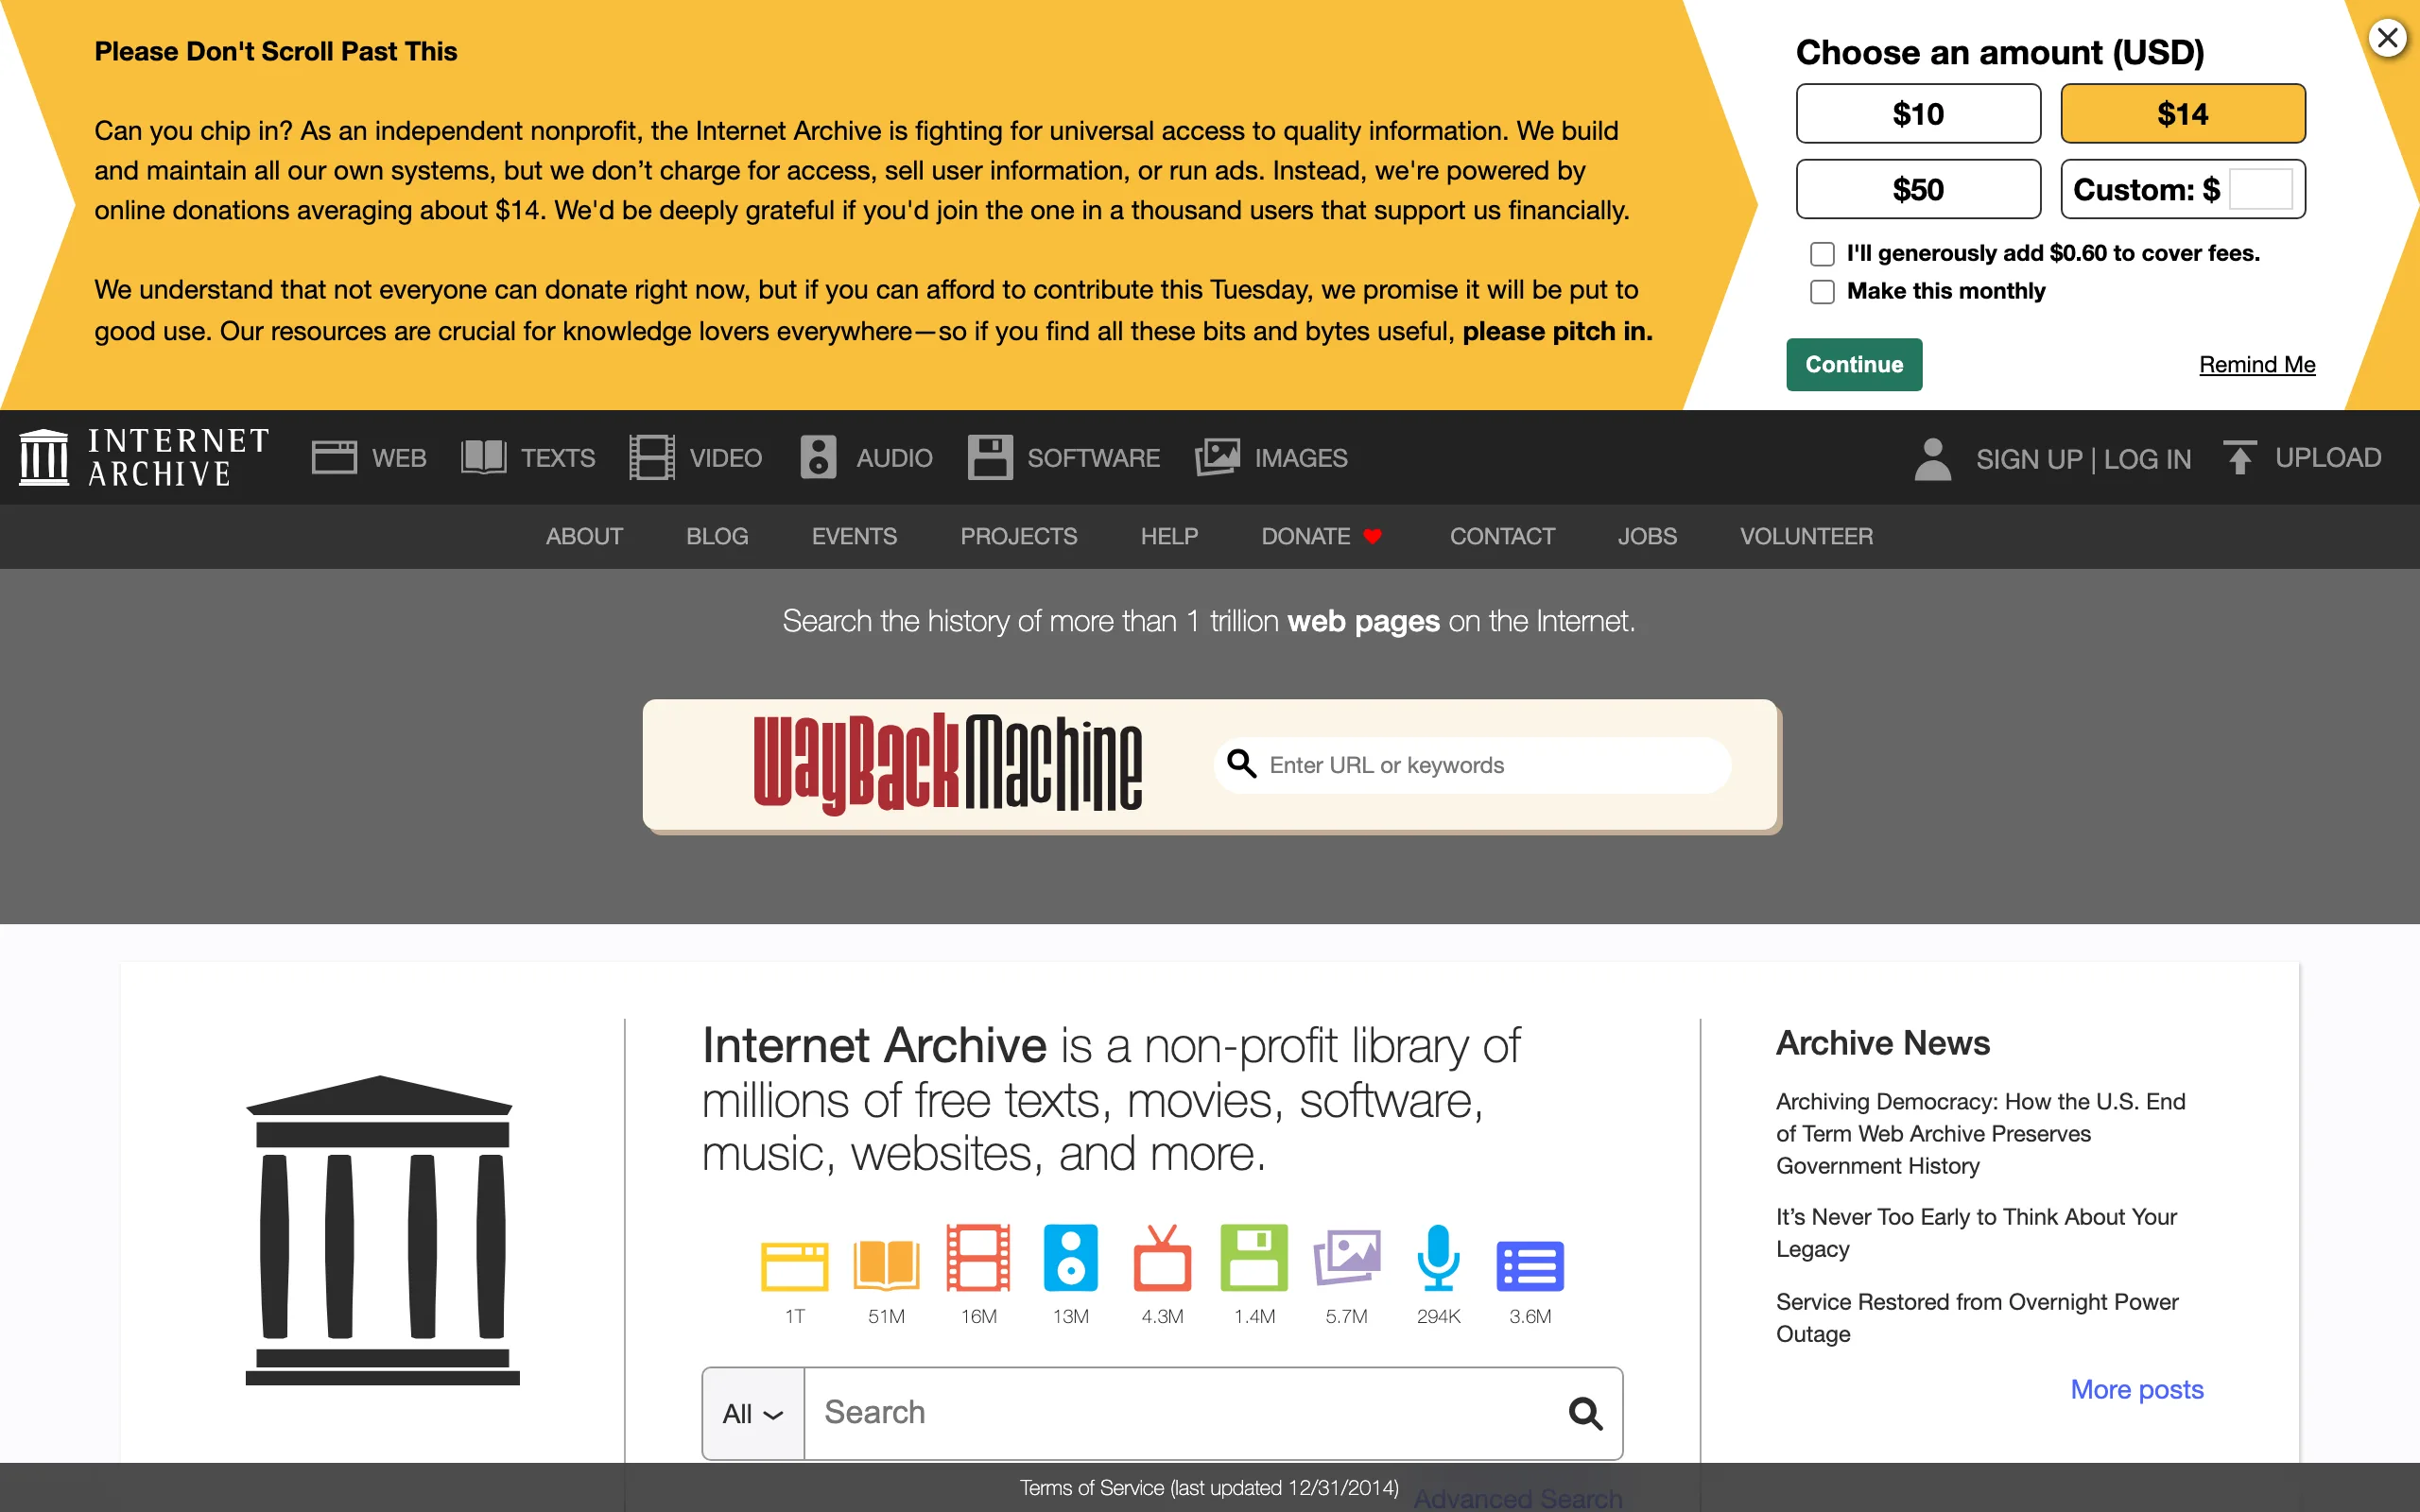Click the Upload arrow icon
This screenshot has width=2420, height=1512.
pyautogui.click(x=2240, y=458)
